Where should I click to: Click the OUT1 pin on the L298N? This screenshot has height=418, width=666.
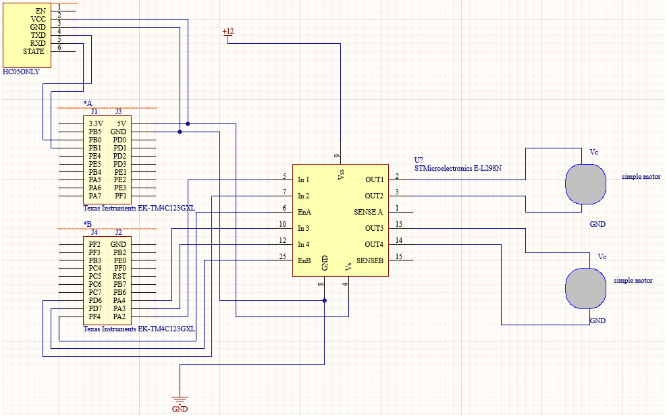point(374,178)
